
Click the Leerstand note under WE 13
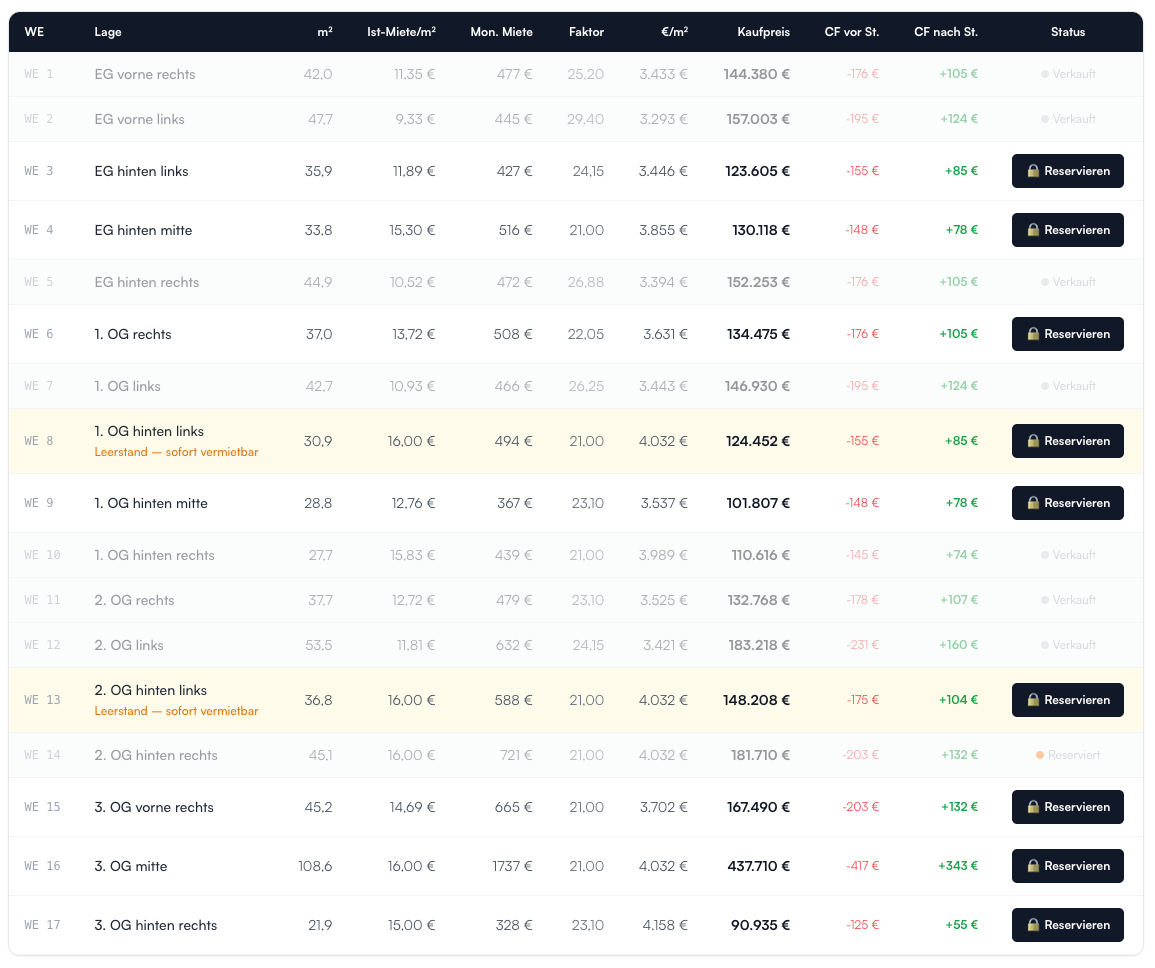point(176,711)
